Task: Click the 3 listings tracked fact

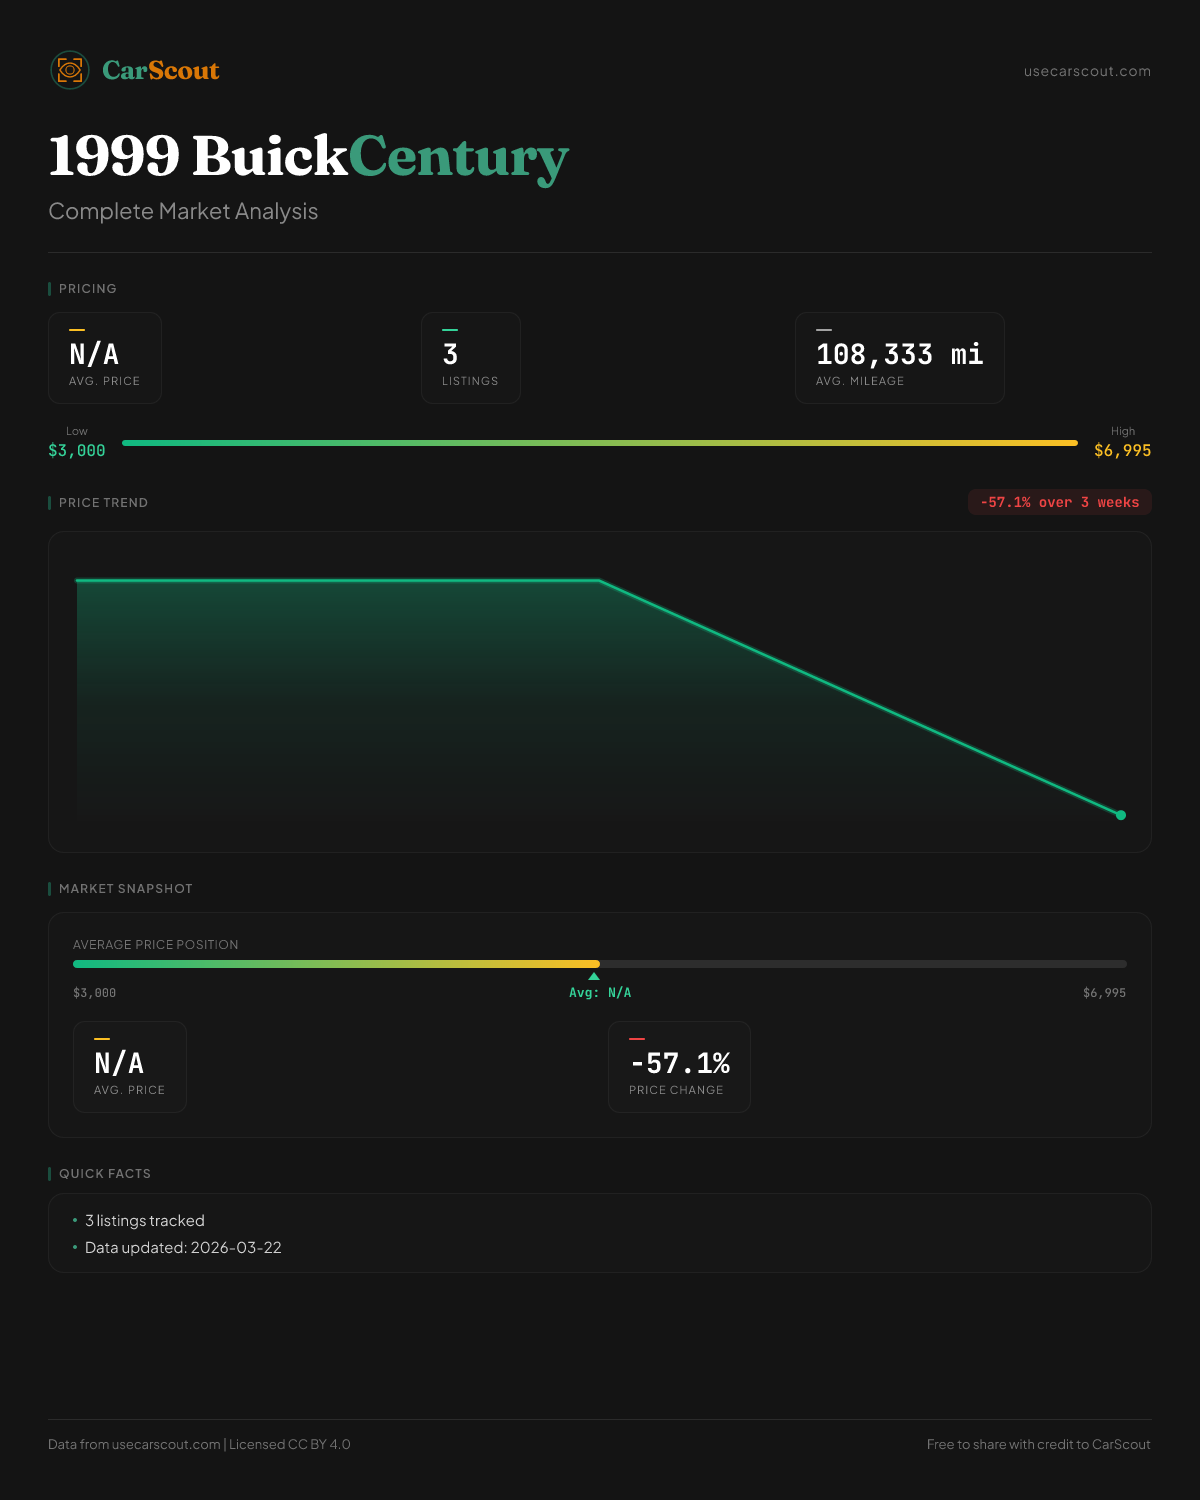Action: click(x=145, y=1221)
